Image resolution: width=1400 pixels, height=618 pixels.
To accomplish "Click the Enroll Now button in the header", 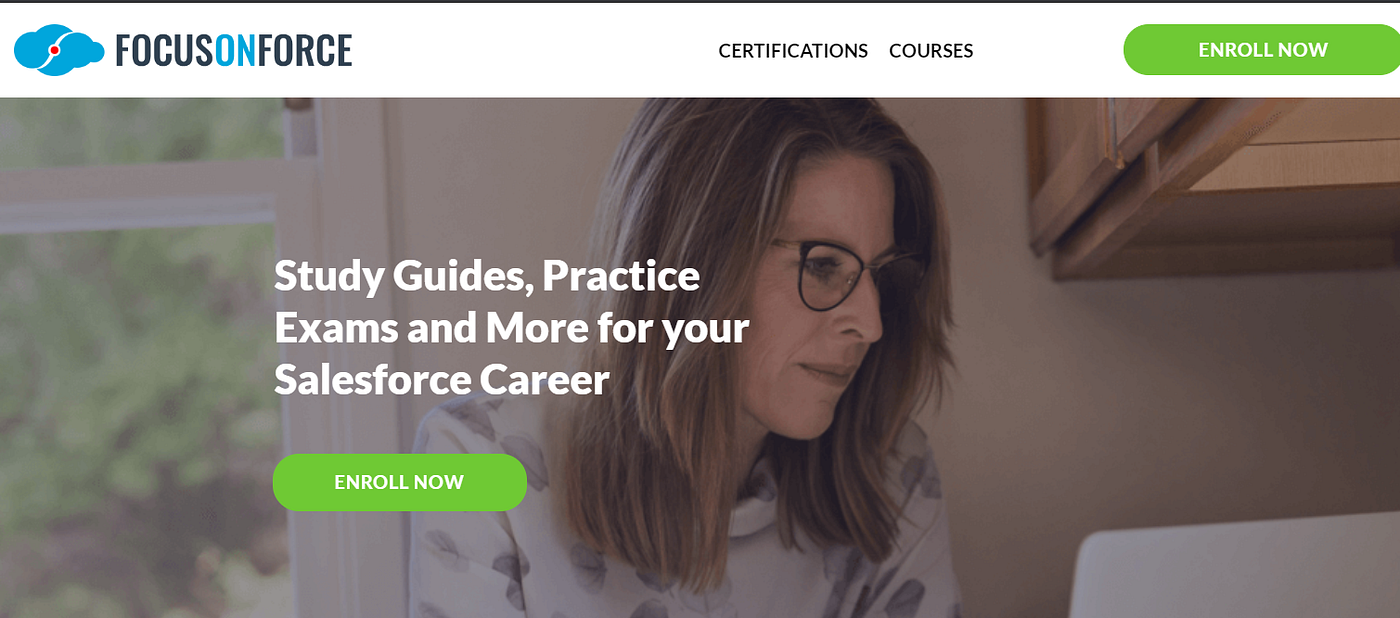I will click(1262, 50).
